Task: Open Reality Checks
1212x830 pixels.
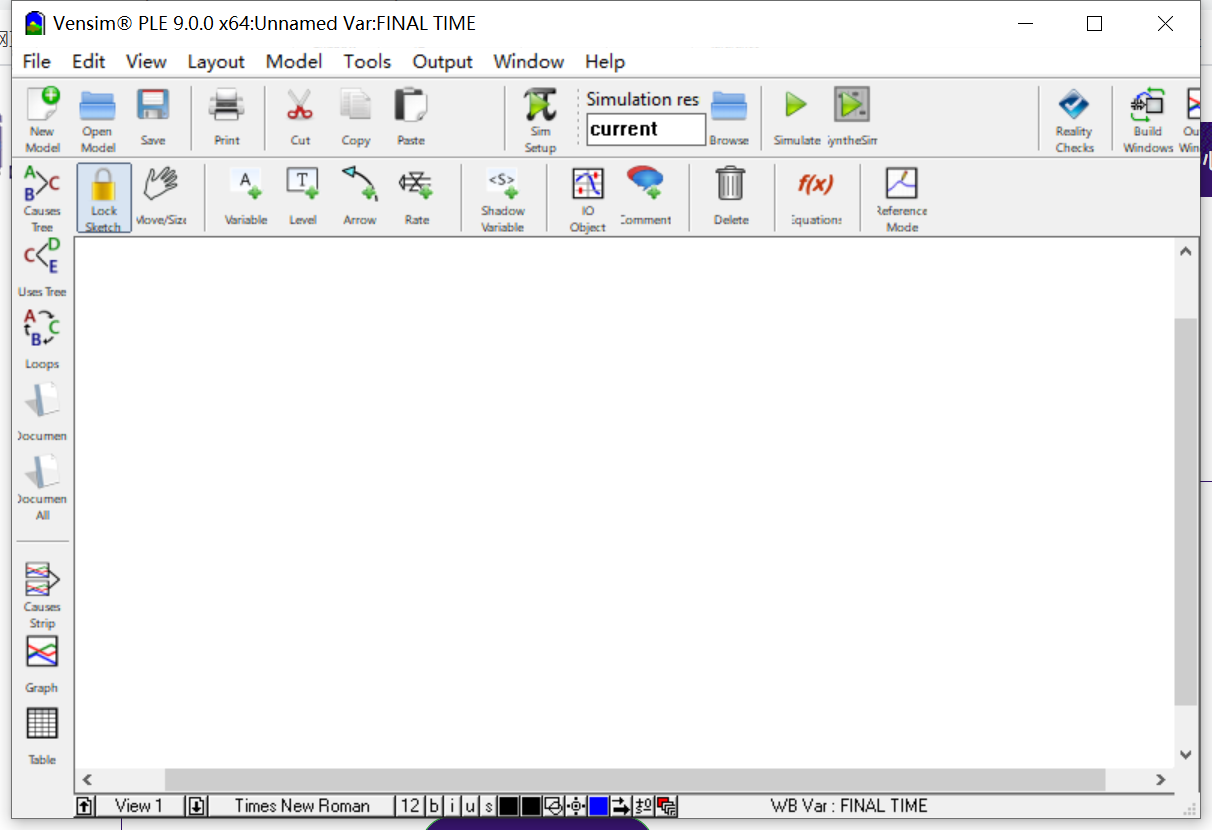Action: tap(1074, 119)
